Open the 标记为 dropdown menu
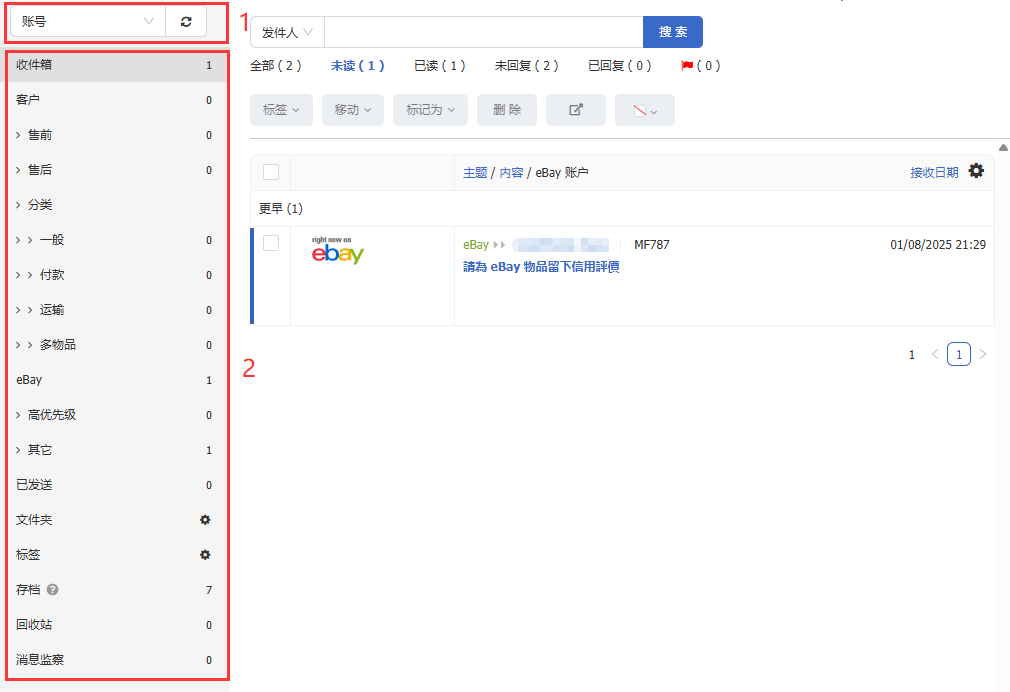The width and height of the screenshot is (1010, 692). click(x=430, y=110)
